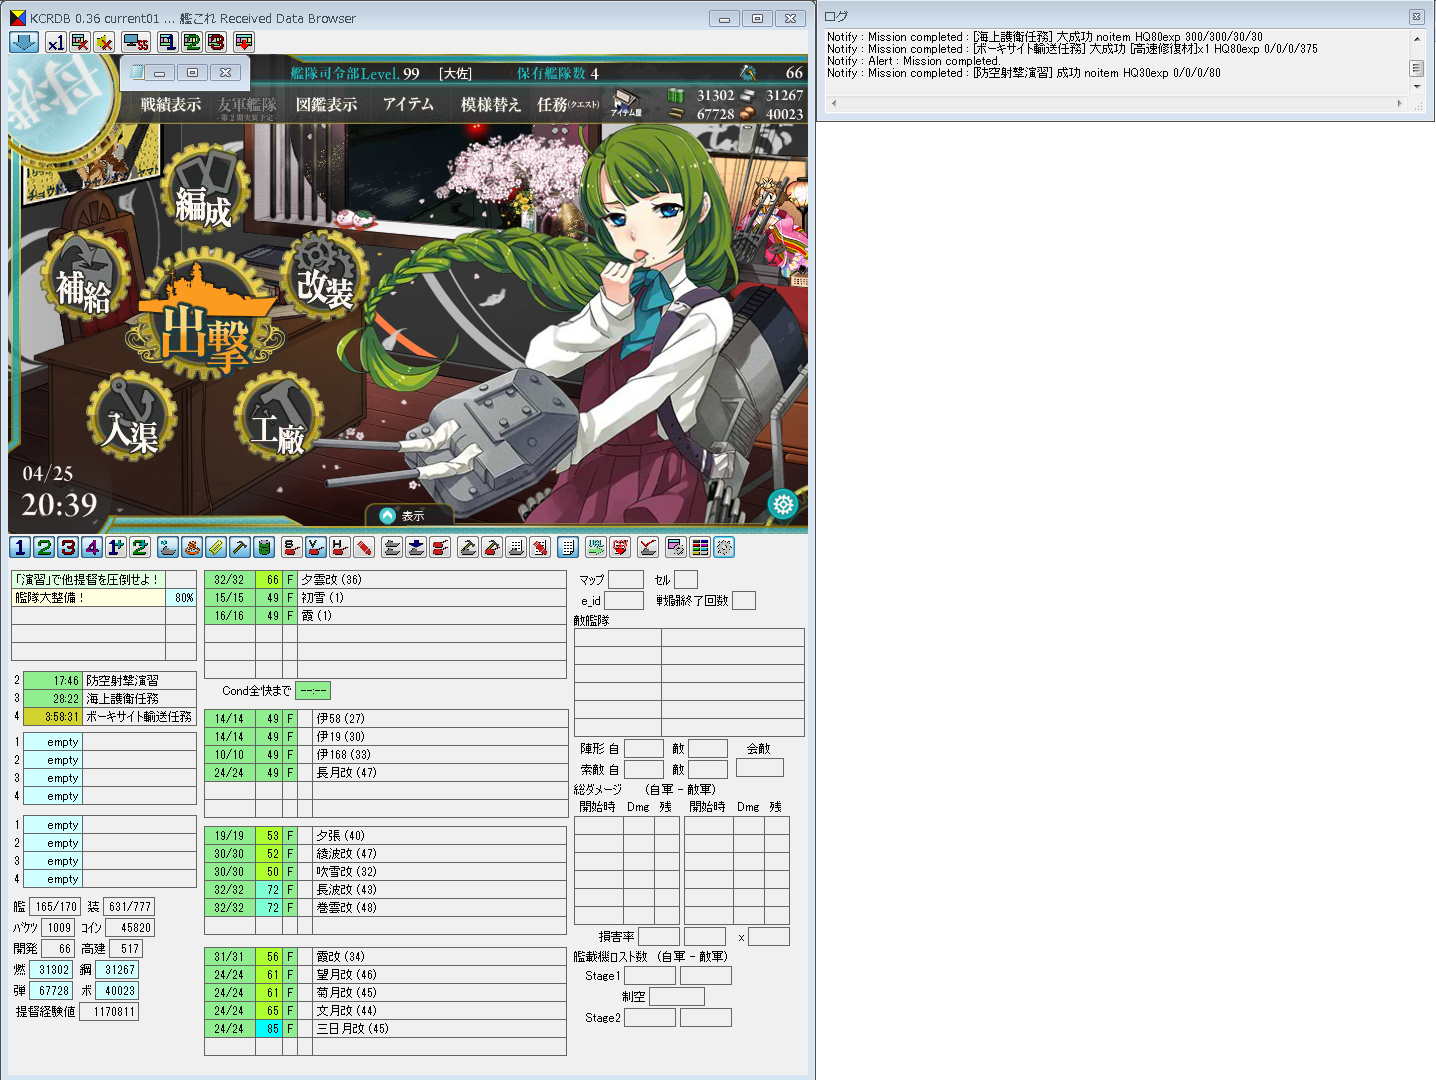Click the red checkmark ship icon
Viewport: 1436px width, 1080px height.
648,547
